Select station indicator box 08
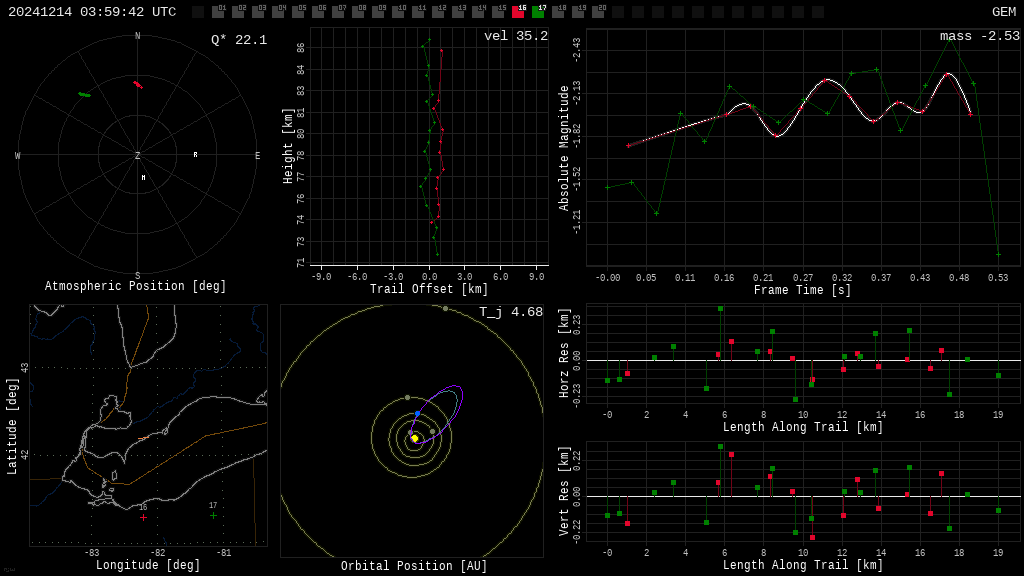1024x576 pixels. pos(358,12)
